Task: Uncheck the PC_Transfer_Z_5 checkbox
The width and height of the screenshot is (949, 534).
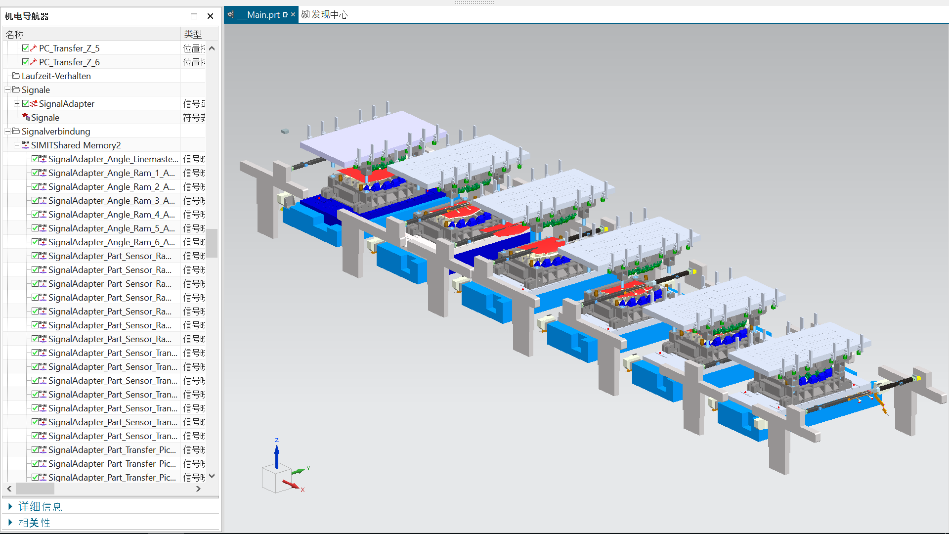Action: (25, 48)
